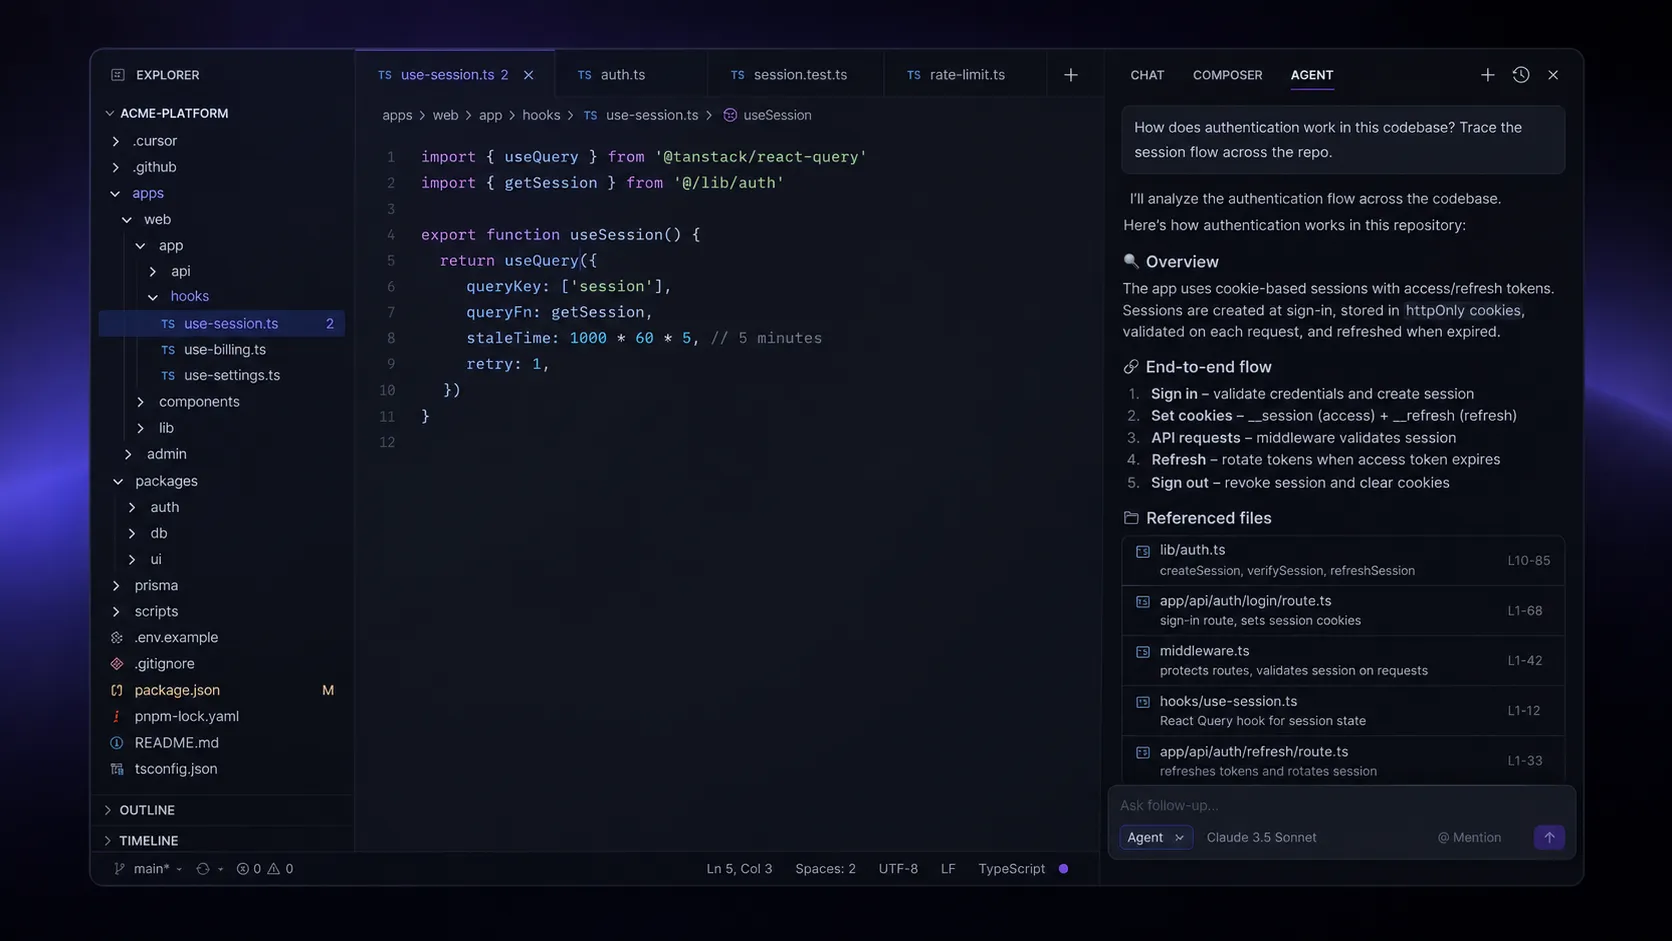The width and height of the screenshot is (1672, 941).
Task: Expand the OUTLINE section
Action: coord(108,810)
